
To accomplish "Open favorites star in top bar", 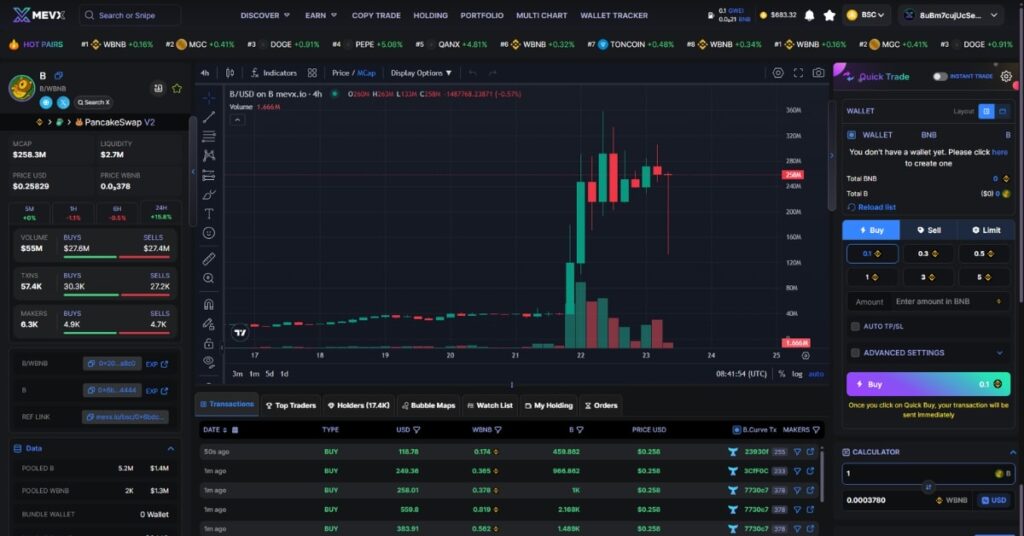I will click(829, 15).
